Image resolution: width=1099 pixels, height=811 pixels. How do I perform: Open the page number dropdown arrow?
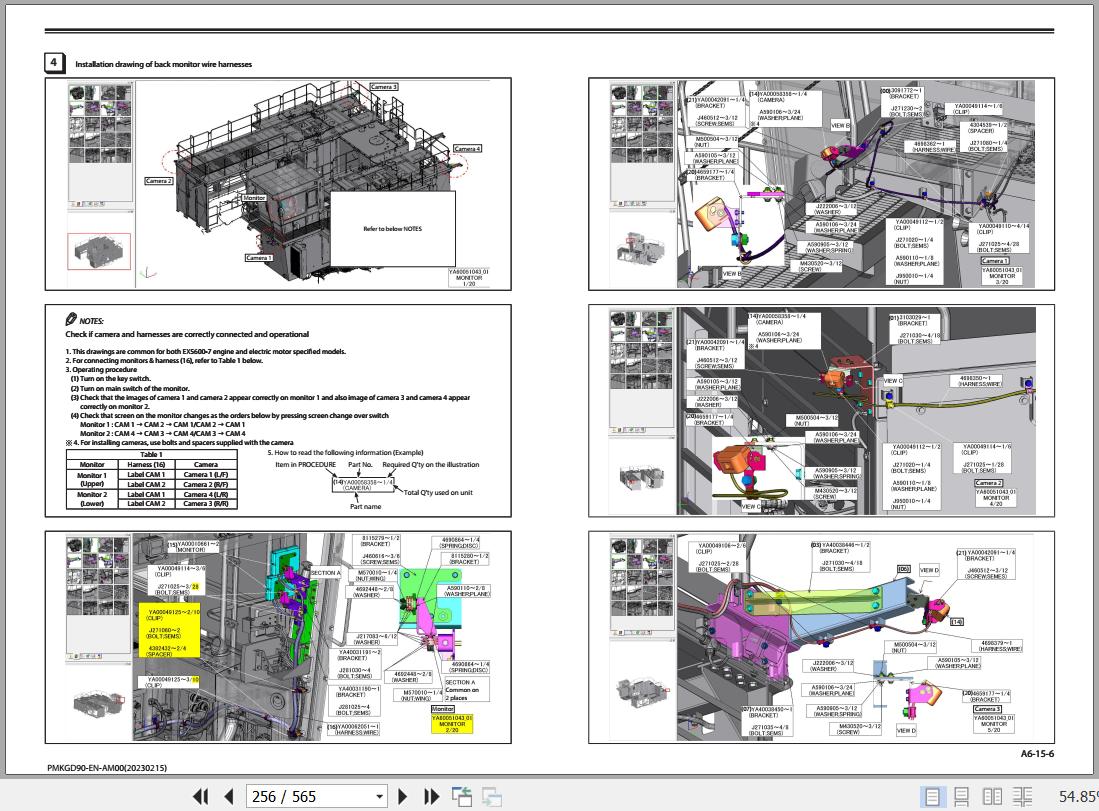[x=379, y=797]
